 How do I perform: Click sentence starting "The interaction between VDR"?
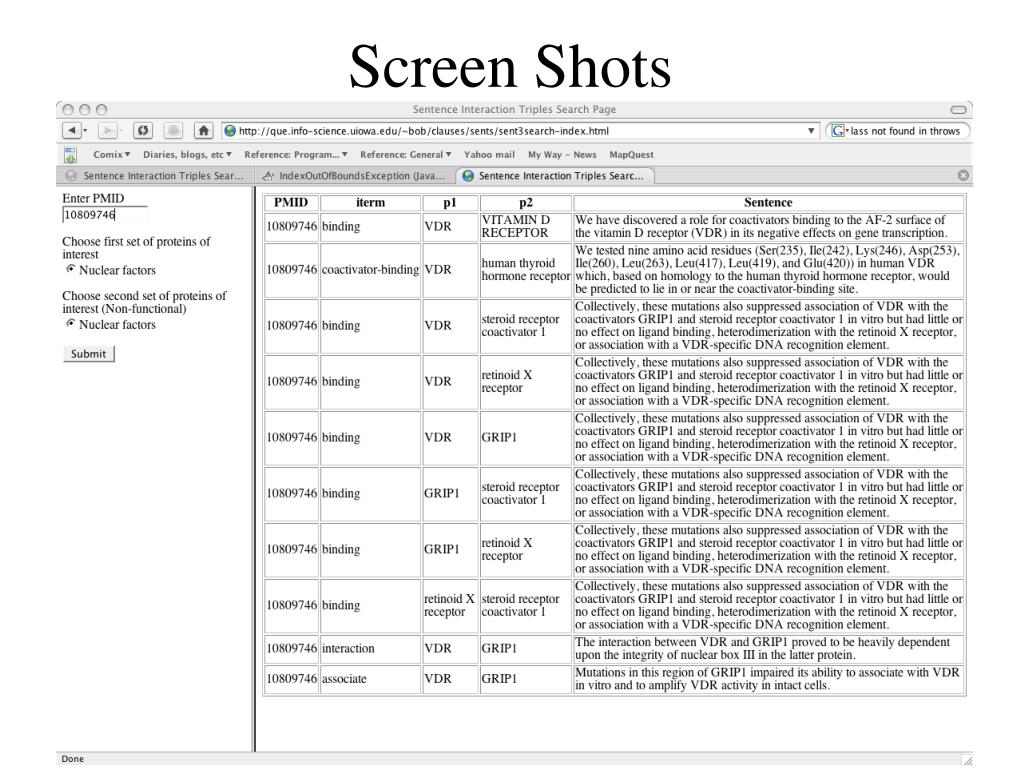(769, 648)
